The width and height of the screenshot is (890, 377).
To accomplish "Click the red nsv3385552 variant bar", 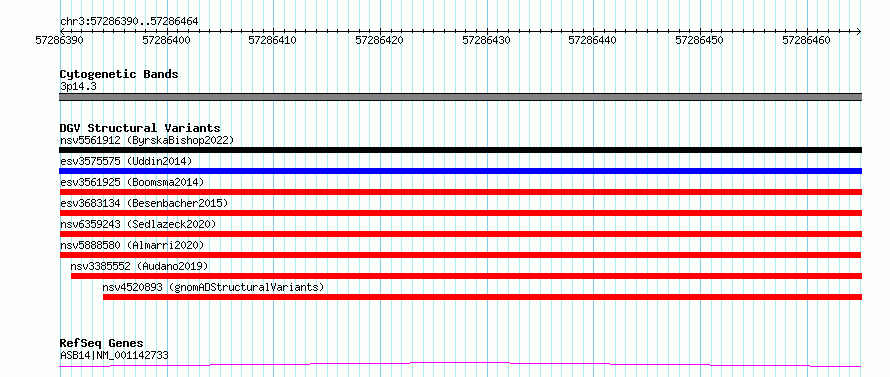I will point(466,276).
